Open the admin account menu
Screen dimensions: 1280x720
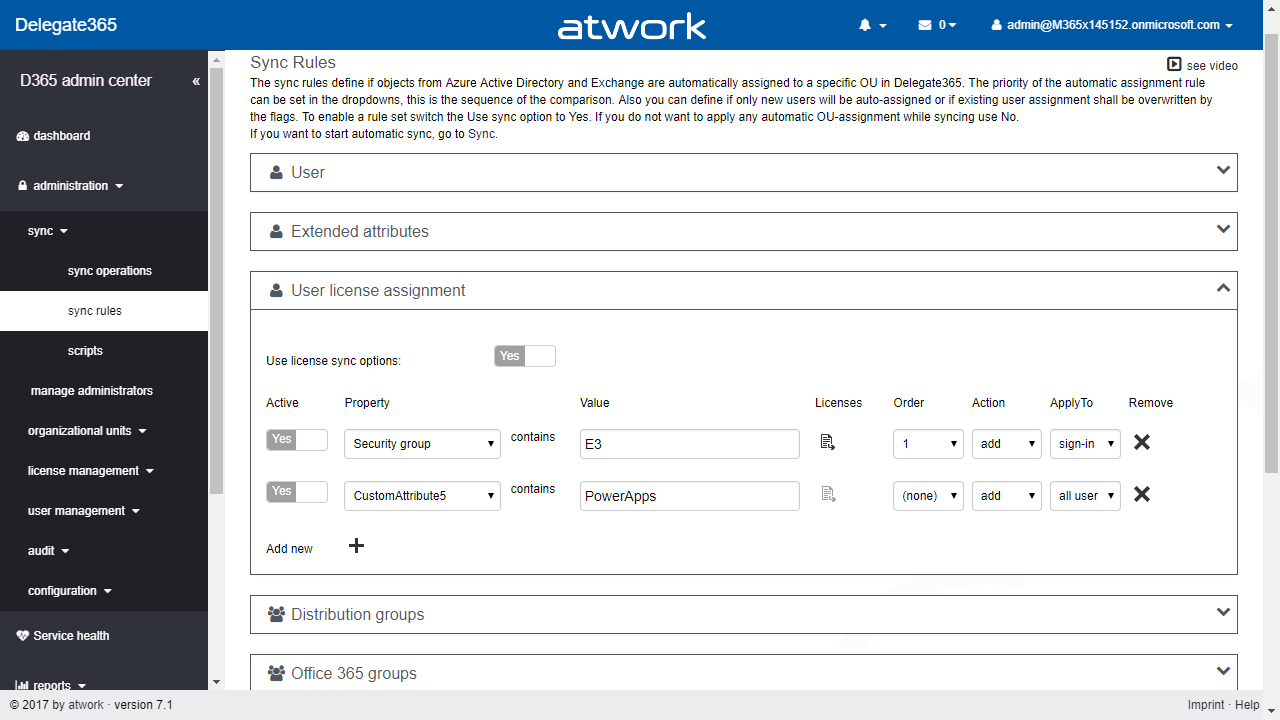point(1112,25)
